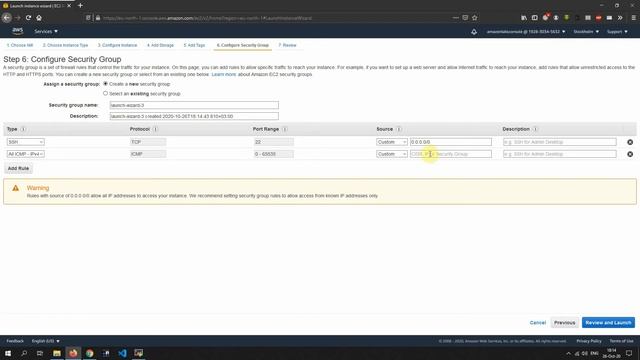Click the browser address bar URL
The width and height of the screenshot is (640, 360).
click(x=207, y=18)
